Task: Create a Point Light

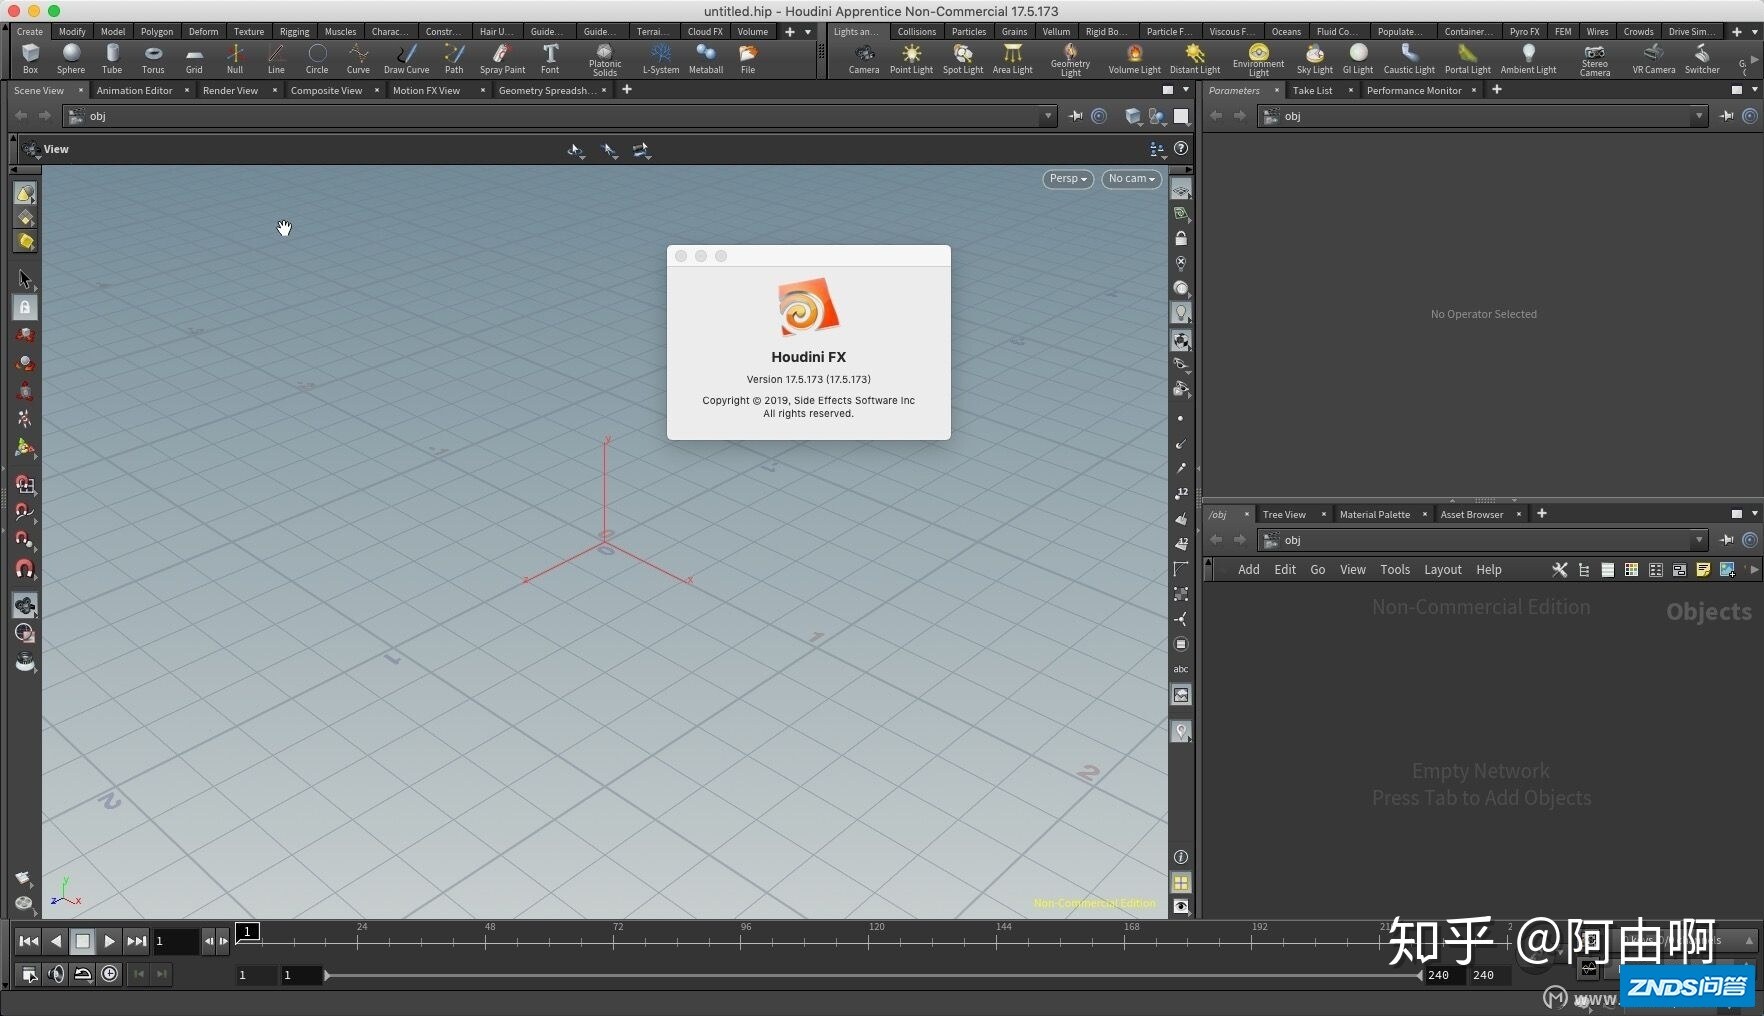Action: [x=911, y=58]
